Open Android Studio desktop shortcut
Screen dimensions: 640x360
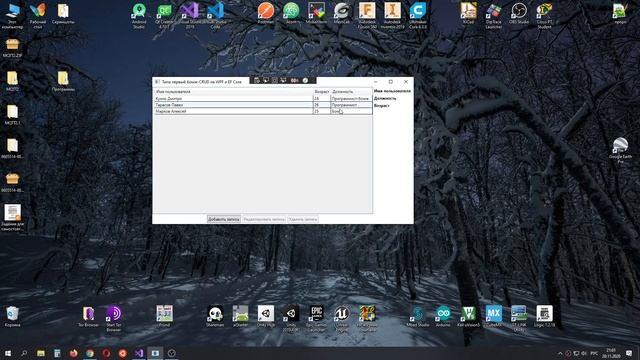(x=139, y=16)
